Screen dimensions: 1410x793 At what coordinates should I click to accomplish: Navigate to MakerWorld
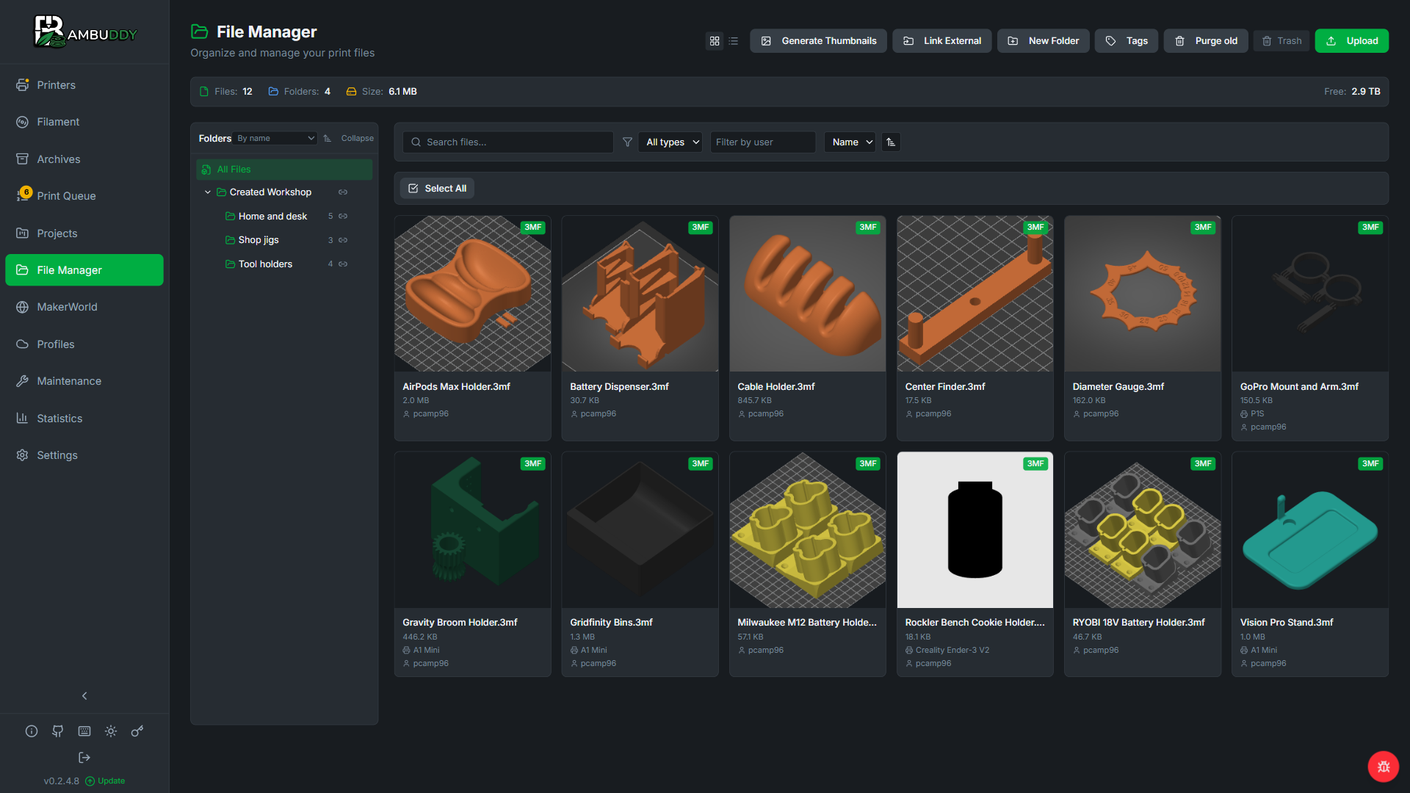84,307
